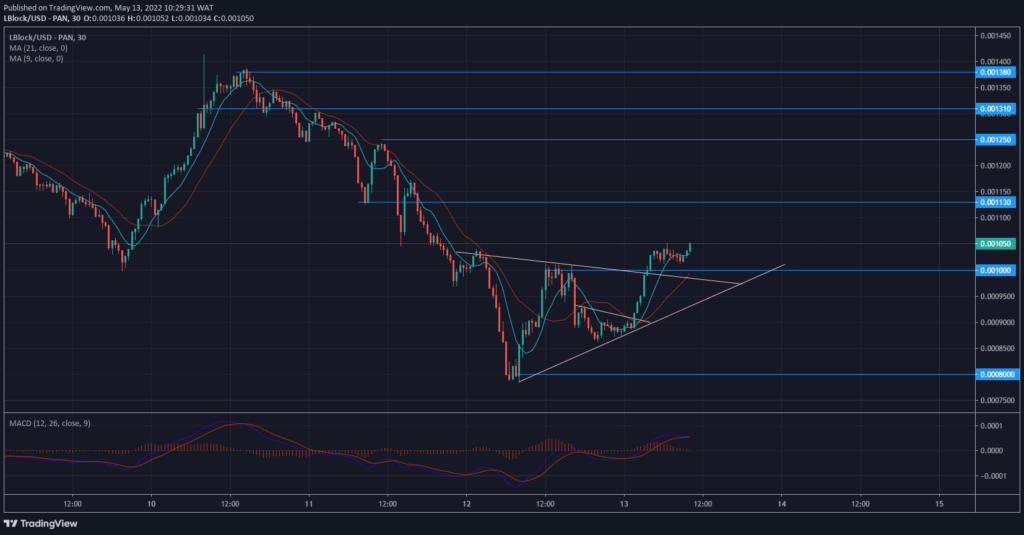This screenshot has width=1024, height=535.
Task: Click the 0.0008000 blue price label
Action: [997, 374]
